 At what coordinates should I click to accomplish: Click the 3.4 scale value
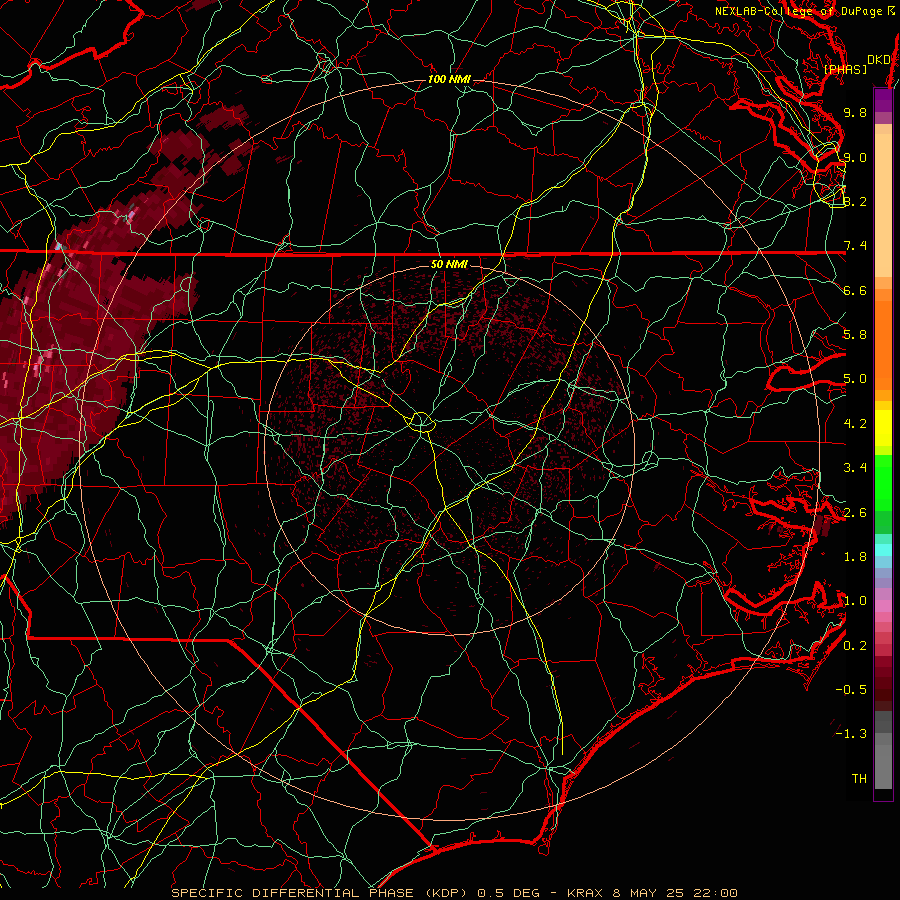[x=855, y=468]
